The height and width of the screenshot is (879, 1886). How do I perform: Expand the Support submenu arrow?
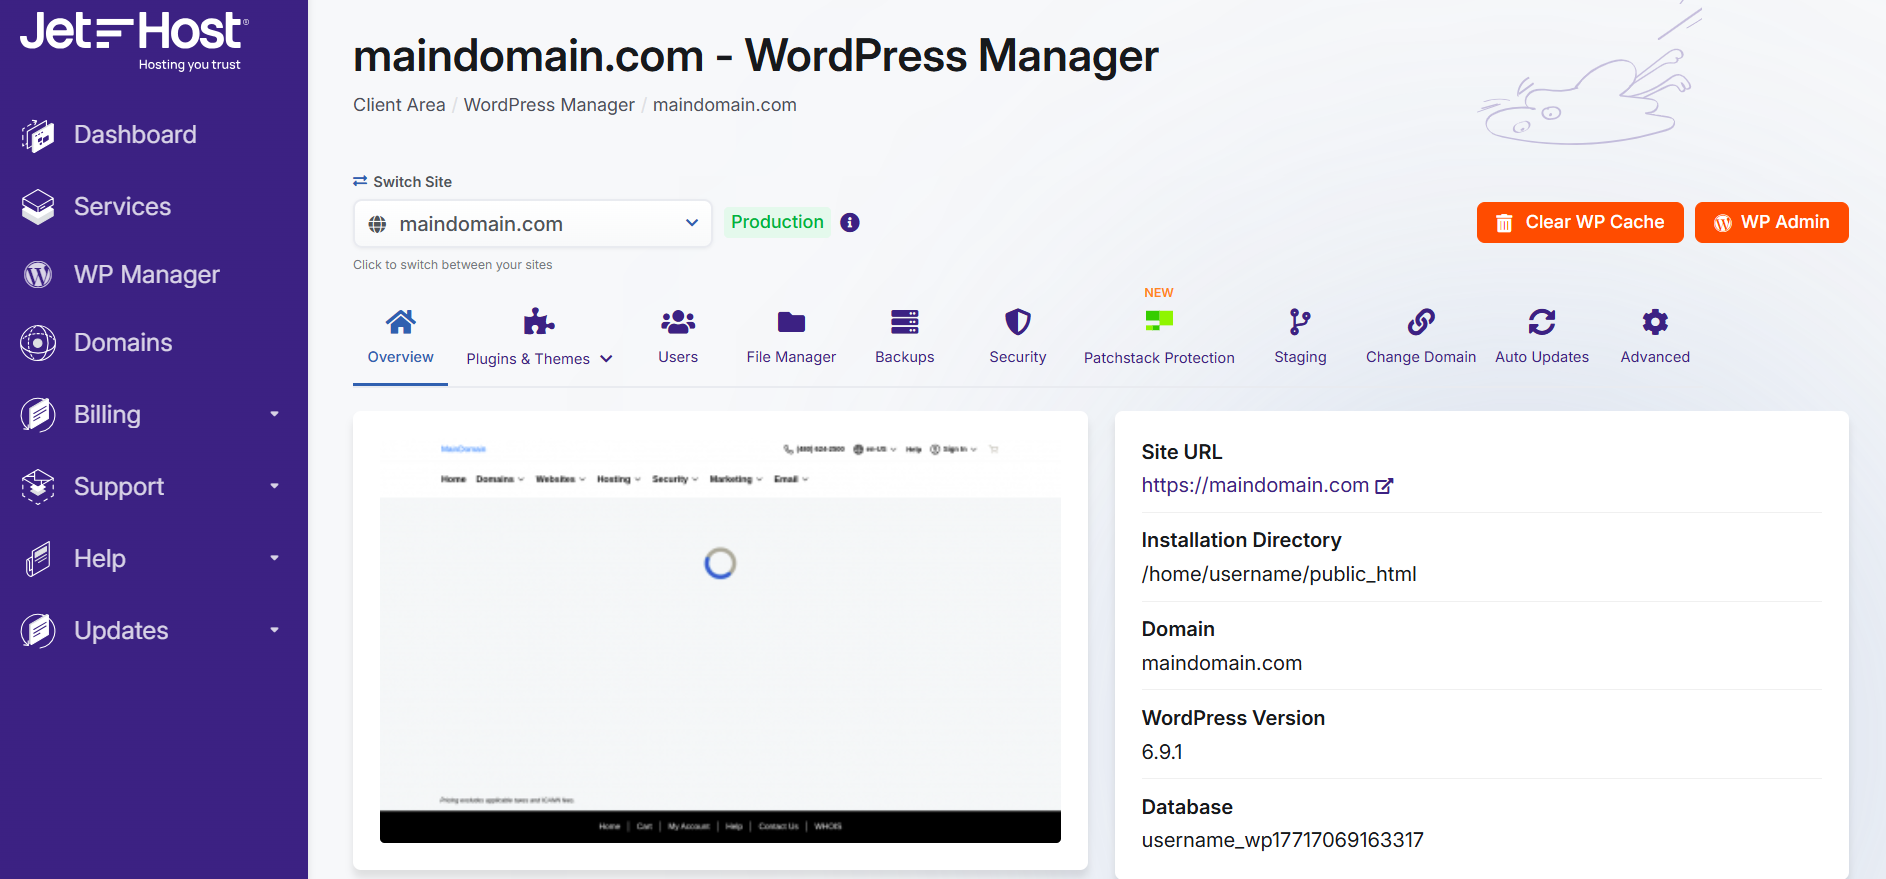274,486
